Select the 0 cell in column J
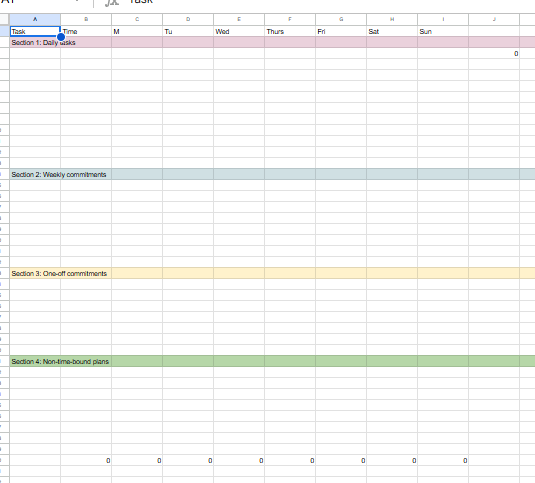 coord(494,54)
